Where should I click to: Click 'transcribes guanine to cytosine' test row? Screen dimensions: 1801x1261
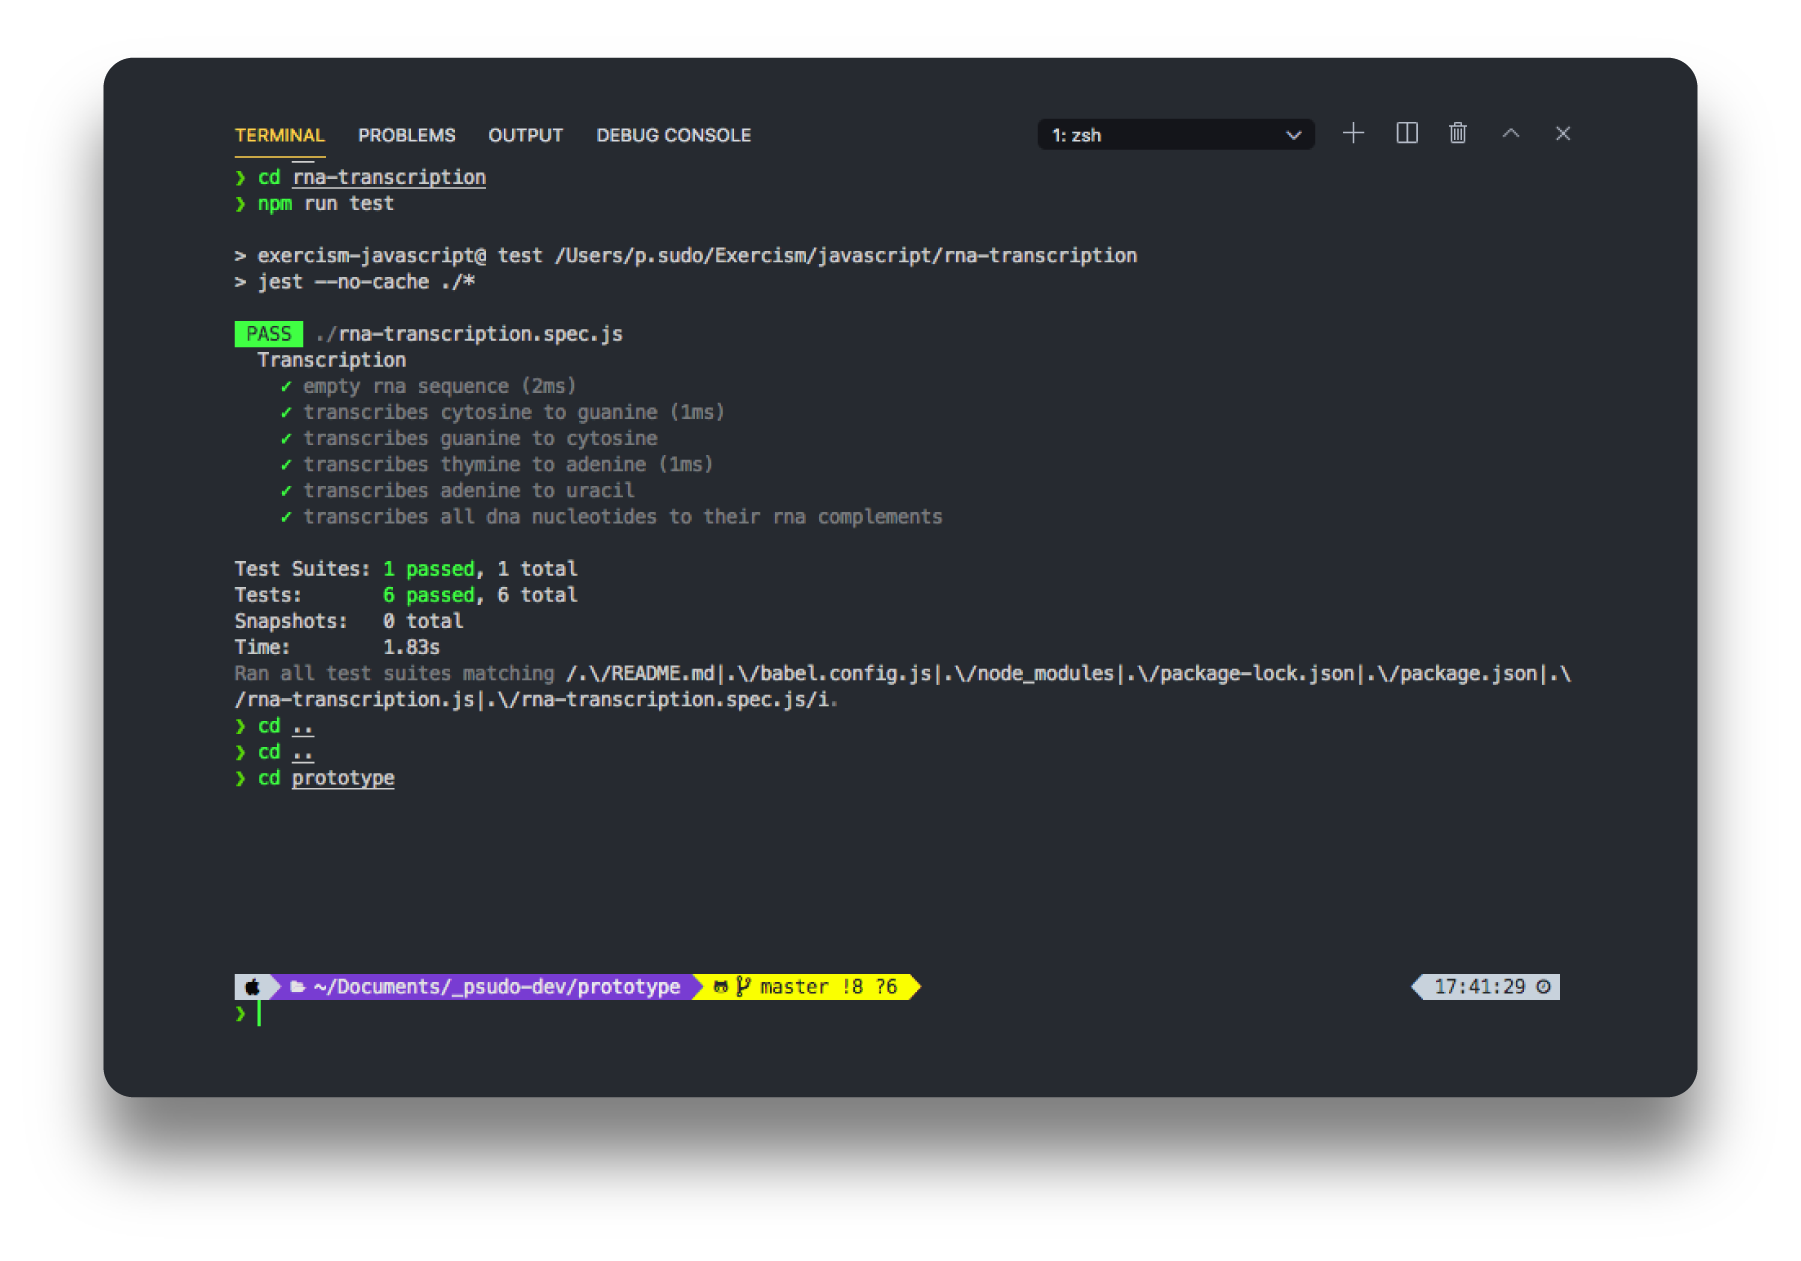point(468,438)
